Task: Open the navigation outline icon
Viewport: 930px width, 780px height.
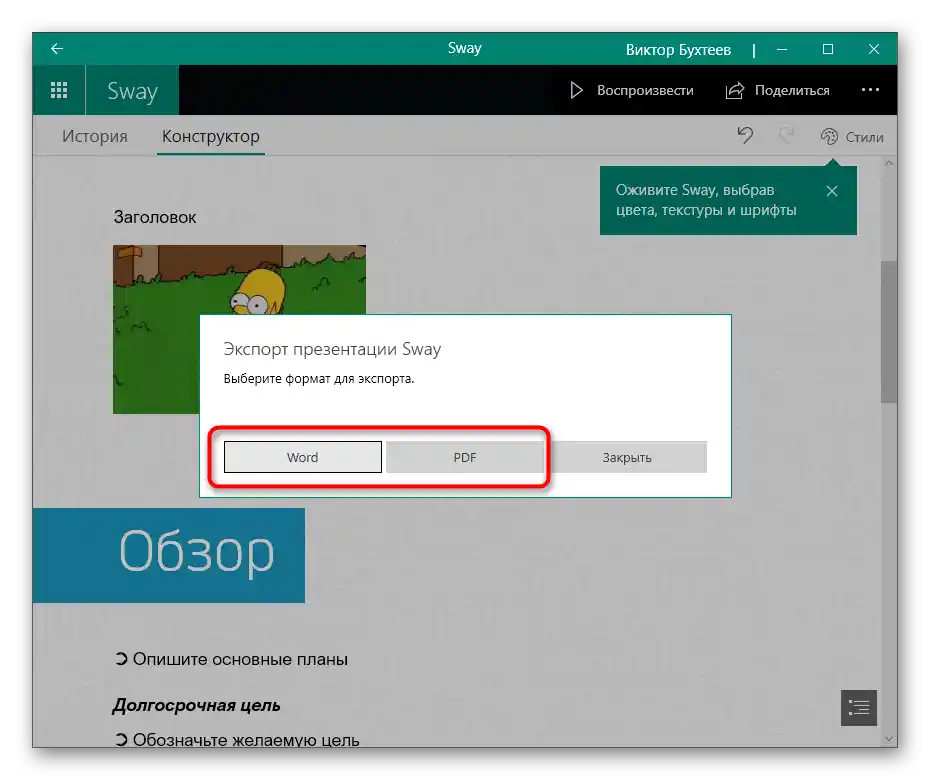Action: 858,708
